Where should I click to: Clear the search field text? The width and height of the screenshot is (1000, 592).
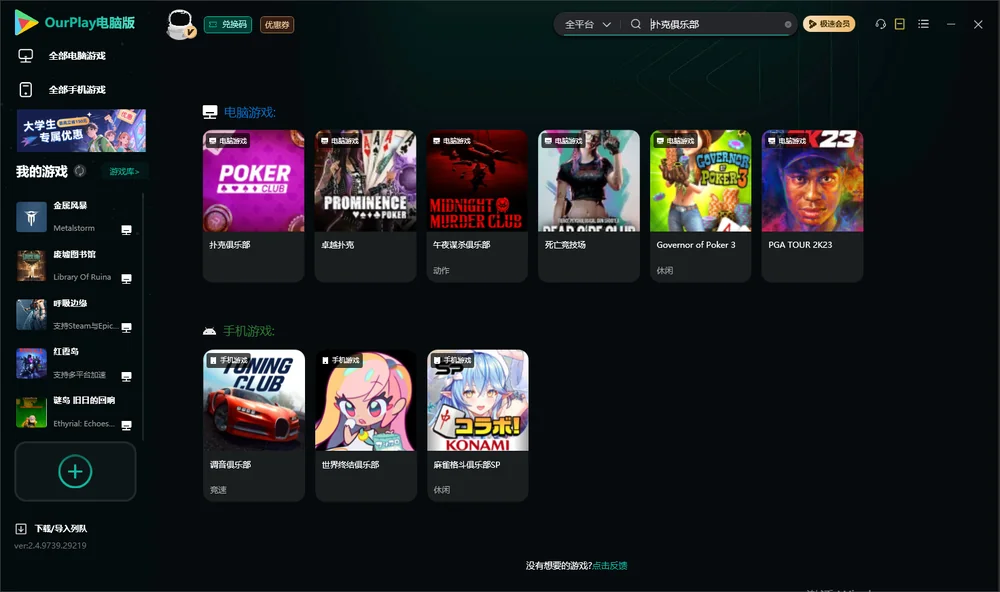pyautogui.click(x=788, y=24)
